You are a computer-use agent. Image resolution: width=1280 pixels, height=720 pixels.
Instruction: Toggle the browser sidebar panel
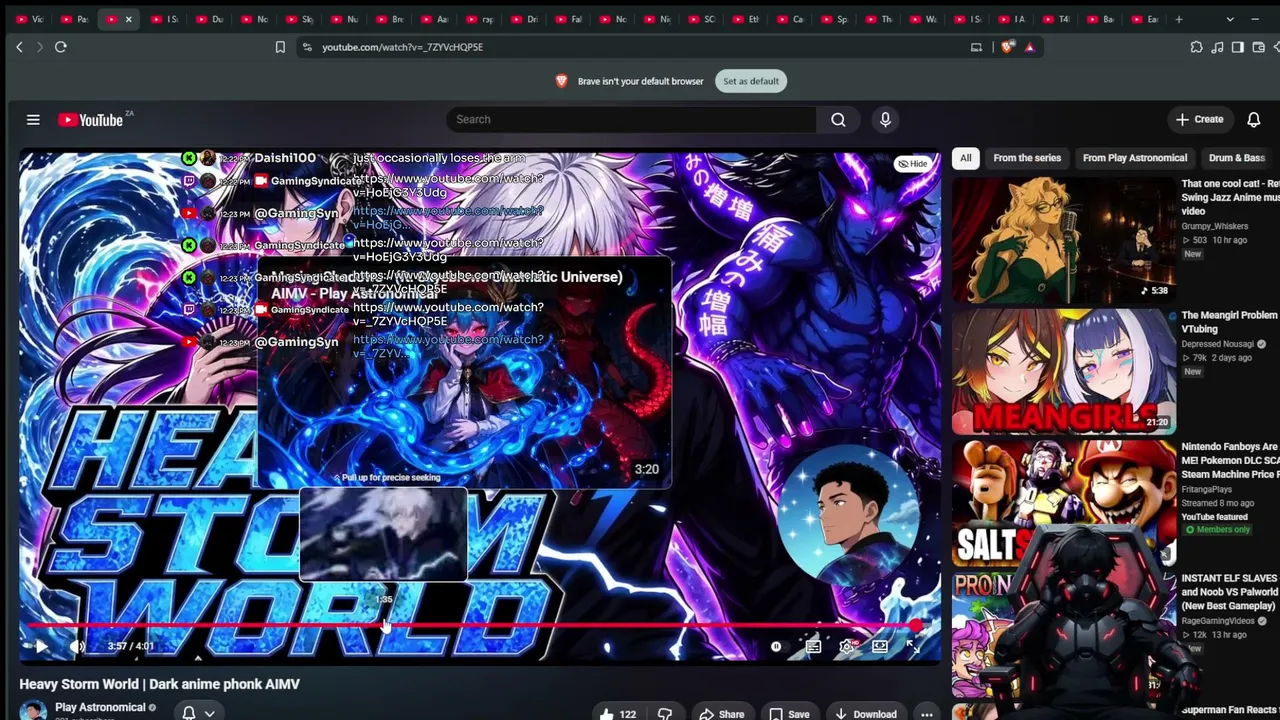click(1238, 47)
